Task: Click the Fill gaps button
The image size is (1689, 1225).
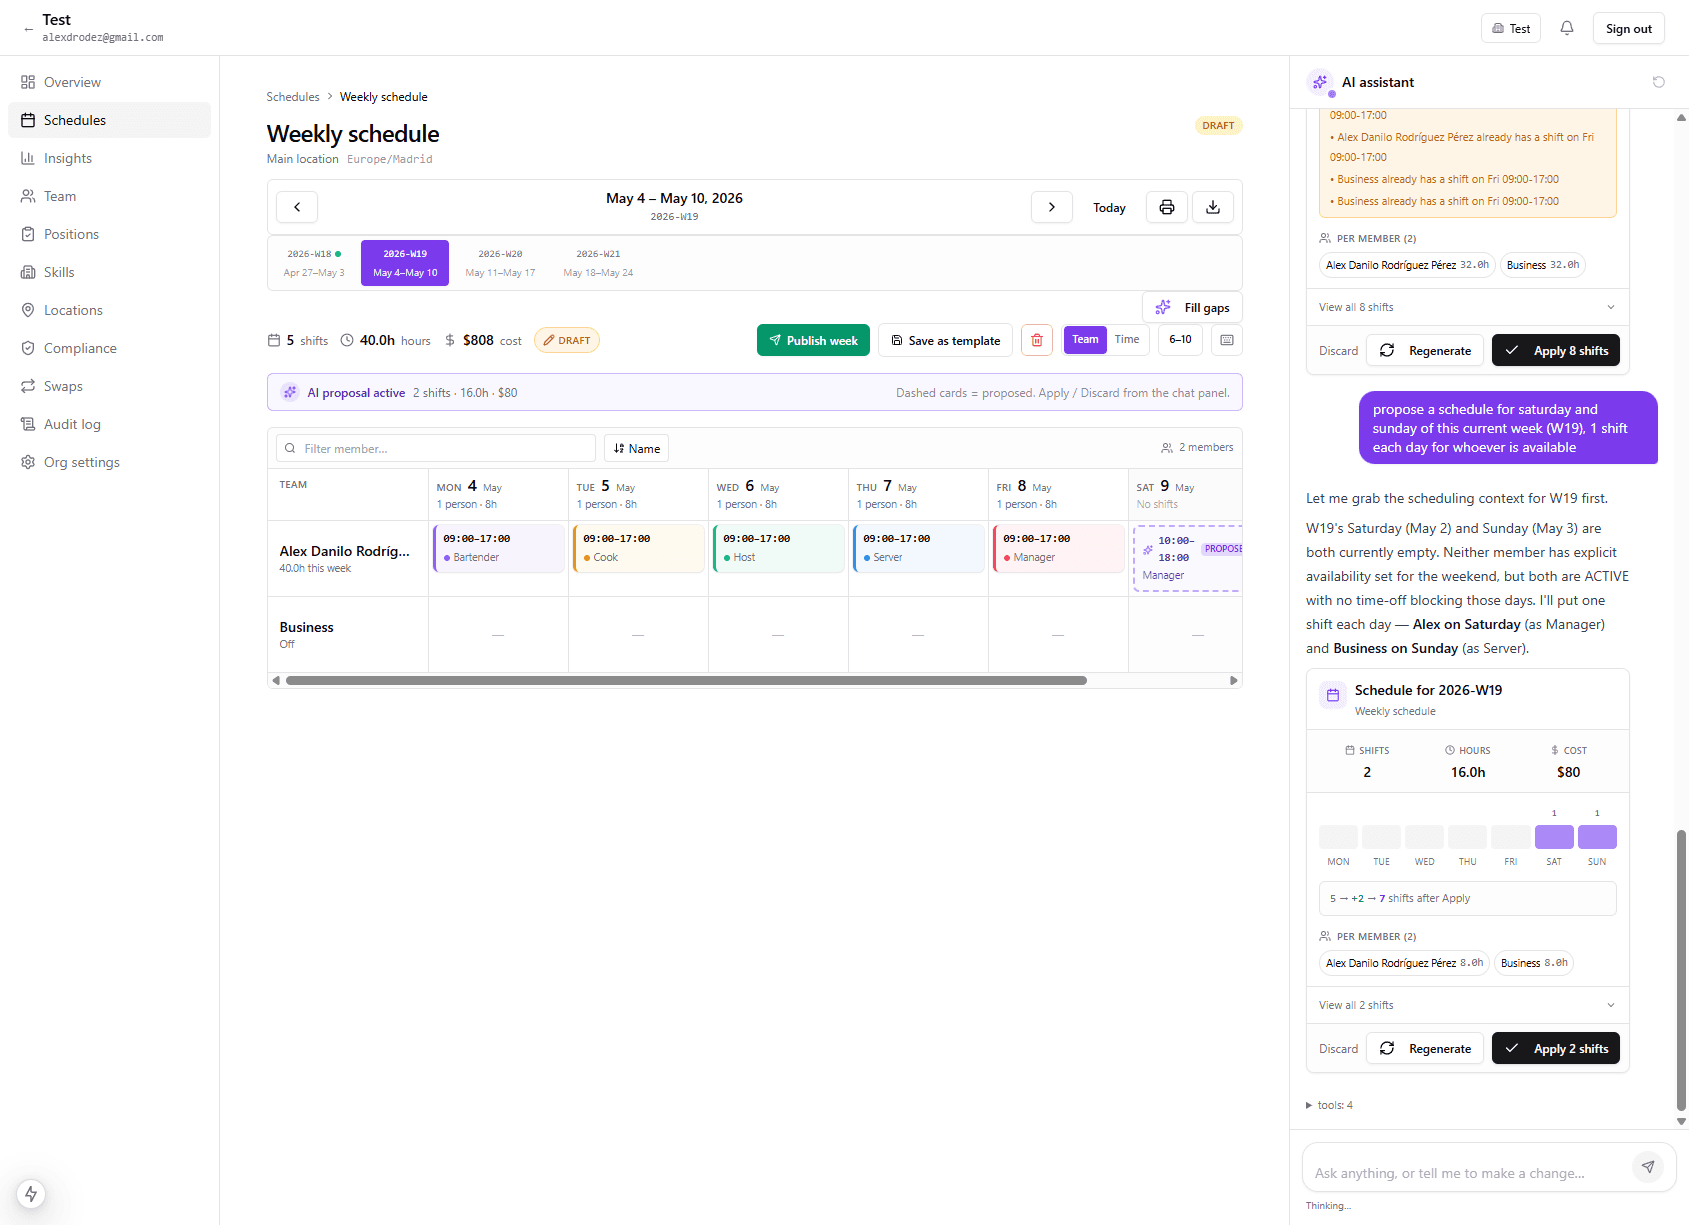Action: point(1192,307)
